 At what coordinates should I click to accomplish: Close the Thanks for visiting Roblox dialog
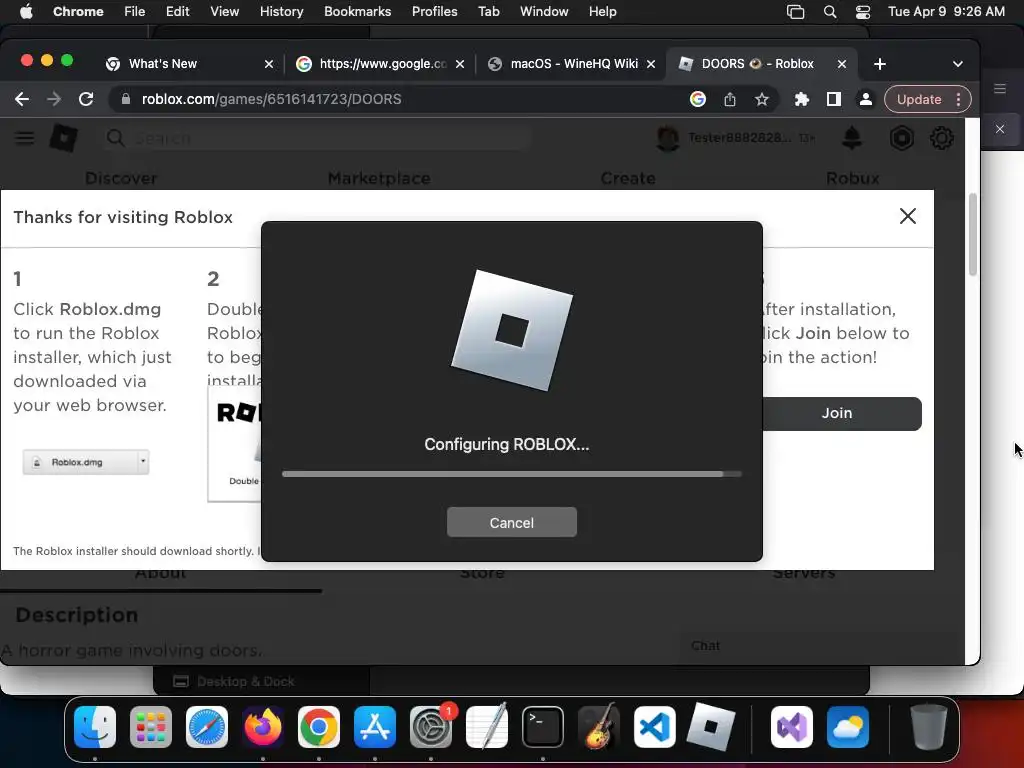pos(908,216)
